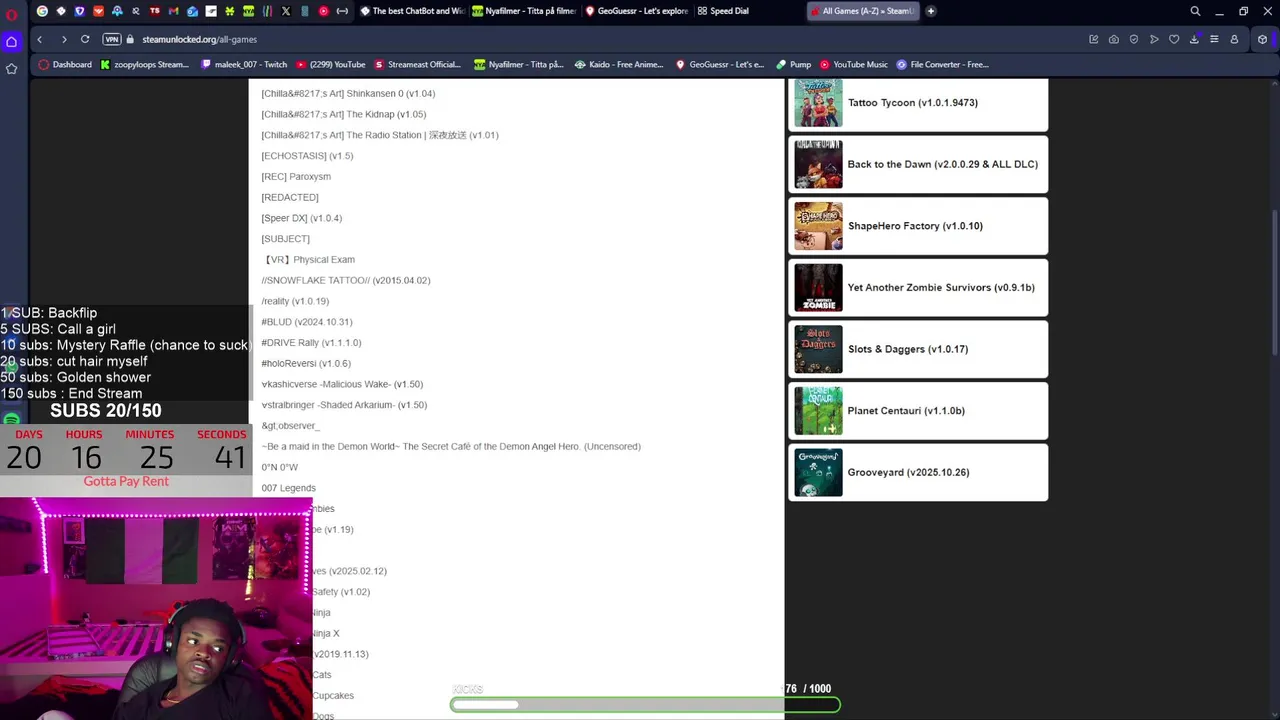Open the extensions cube icon

click(x=1263, y=39)
